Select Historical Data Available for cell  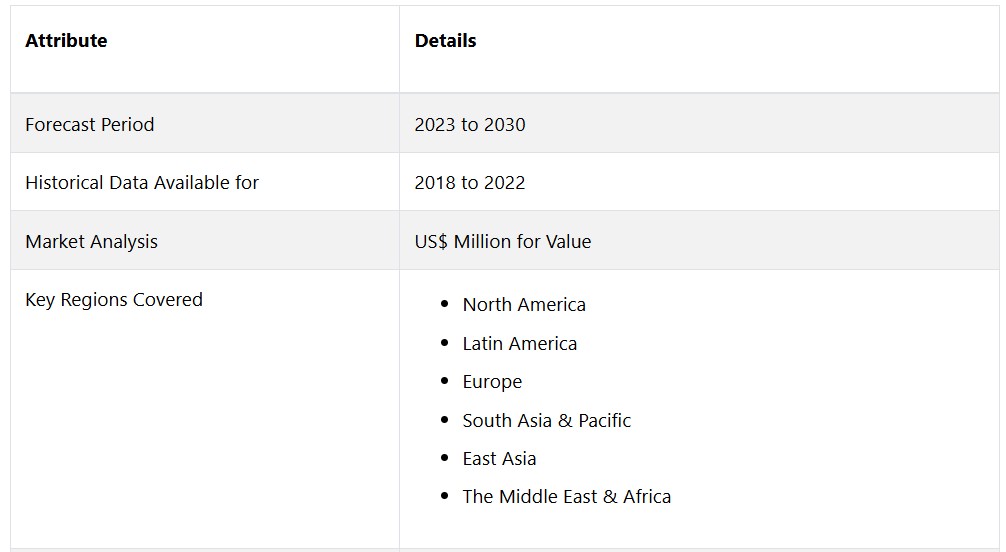coord(142,183)
